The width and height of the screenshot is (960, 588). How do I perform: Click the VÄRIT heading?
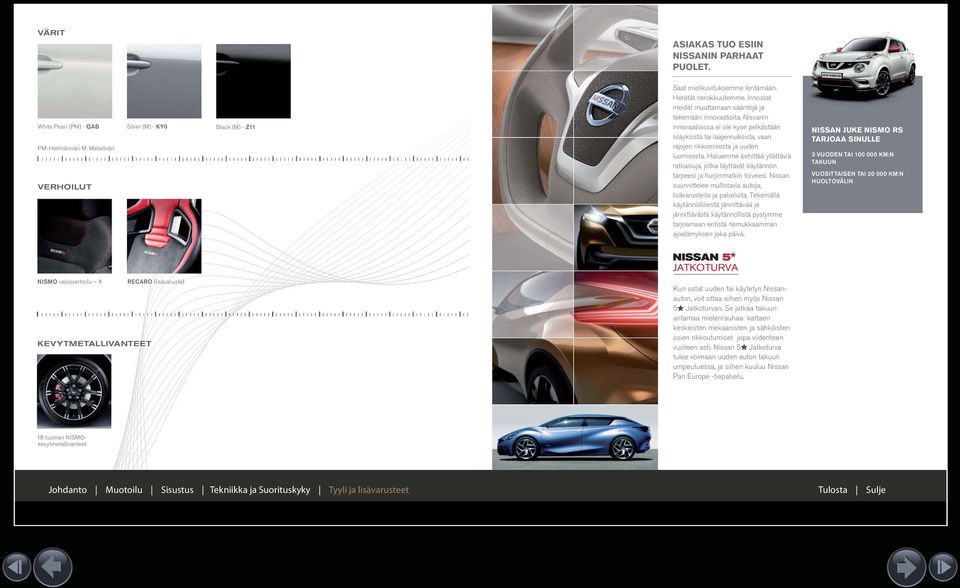tap(51, 32)
